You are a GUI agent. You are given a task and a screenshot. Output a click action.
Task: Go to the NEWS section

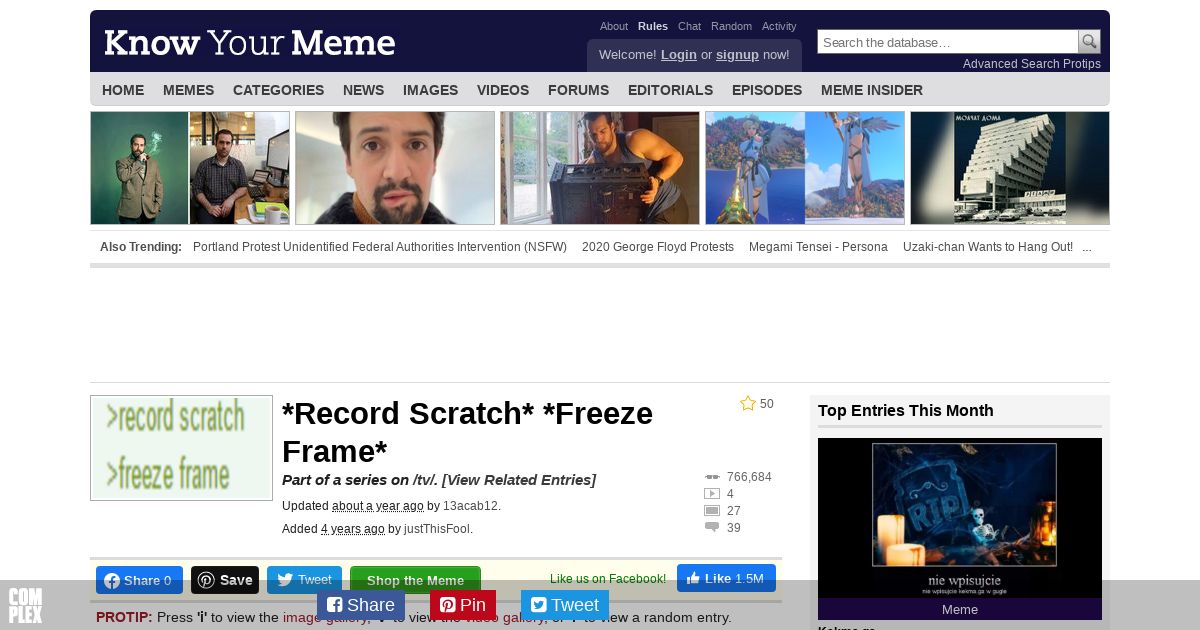click(364, 90)
